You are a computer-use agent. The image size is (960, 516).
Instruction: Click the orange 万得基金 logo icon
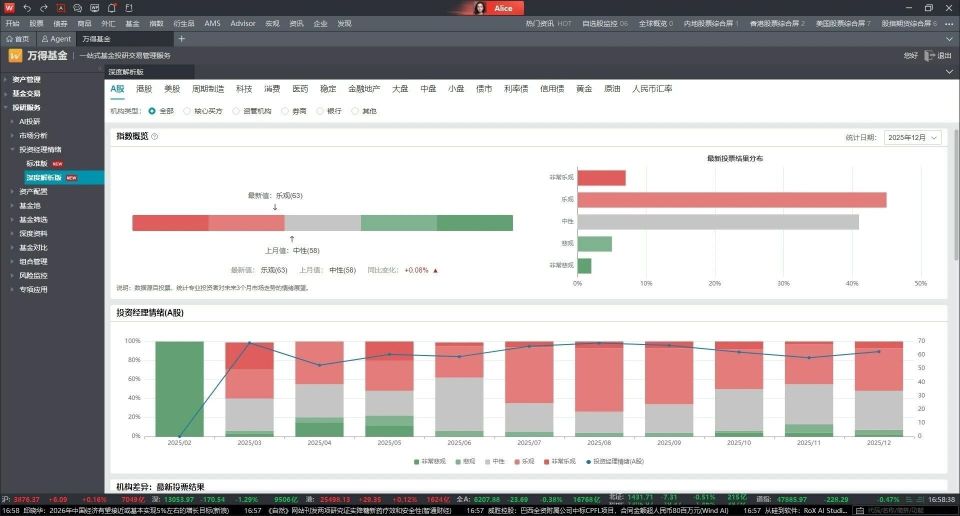click(x=15, y=56)
